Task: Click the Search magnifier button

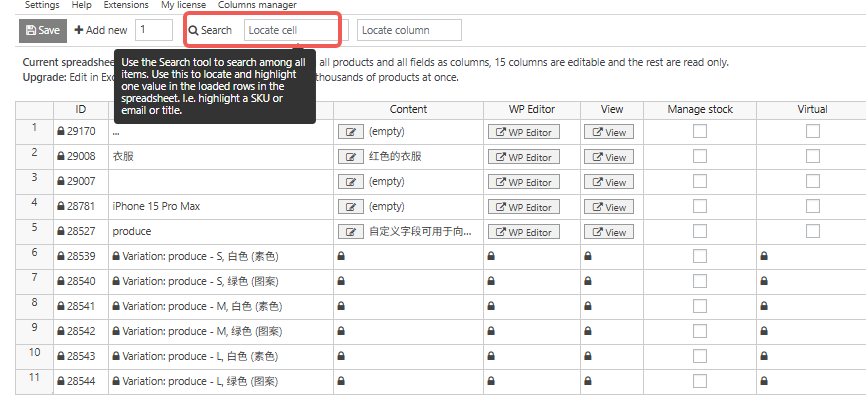Action: click(x=211, y=30)
